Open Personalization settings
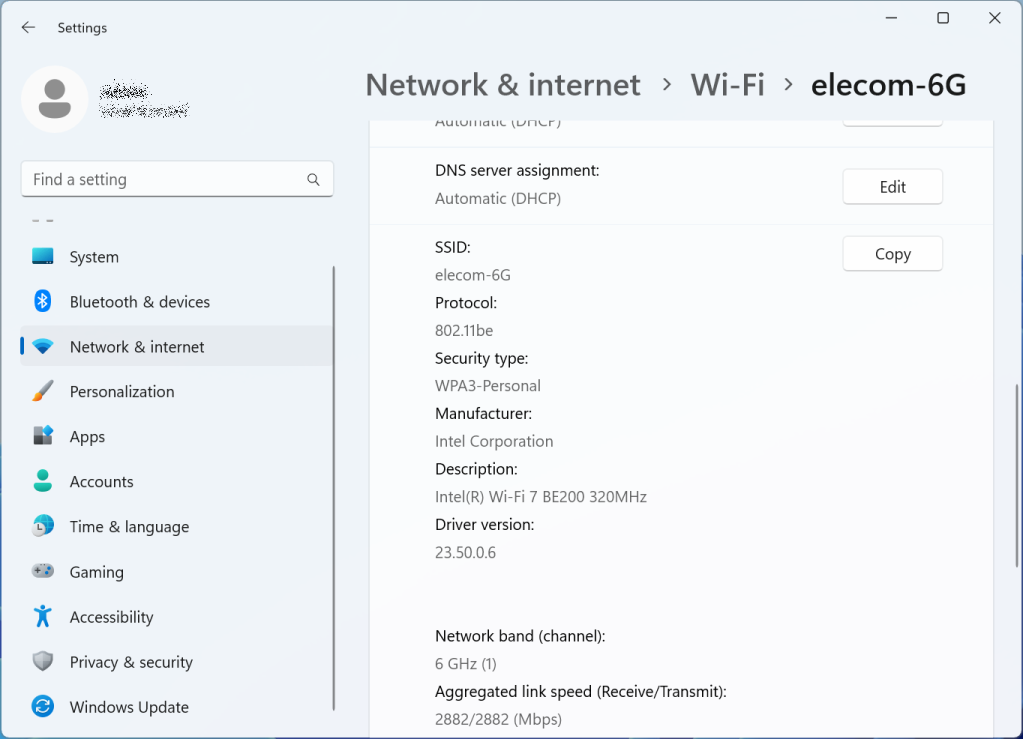The image size is (1023, 739). pyautogui.click(x=123, y=391)
